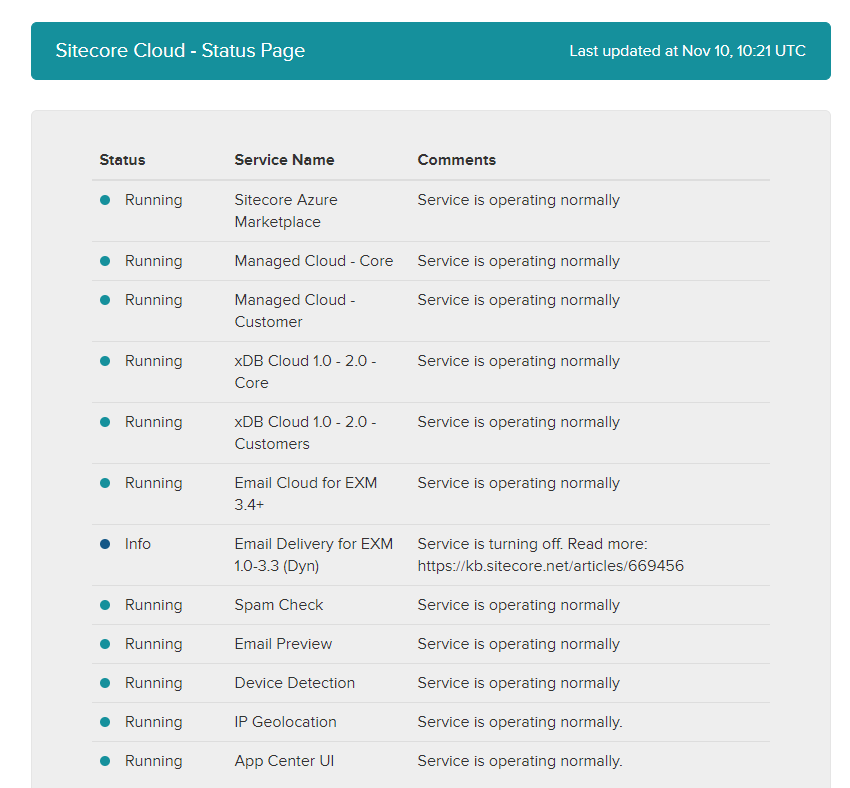Click Running label for Email Cloud for EXM
The image size is (850, 788).
(x=153, y=483)
